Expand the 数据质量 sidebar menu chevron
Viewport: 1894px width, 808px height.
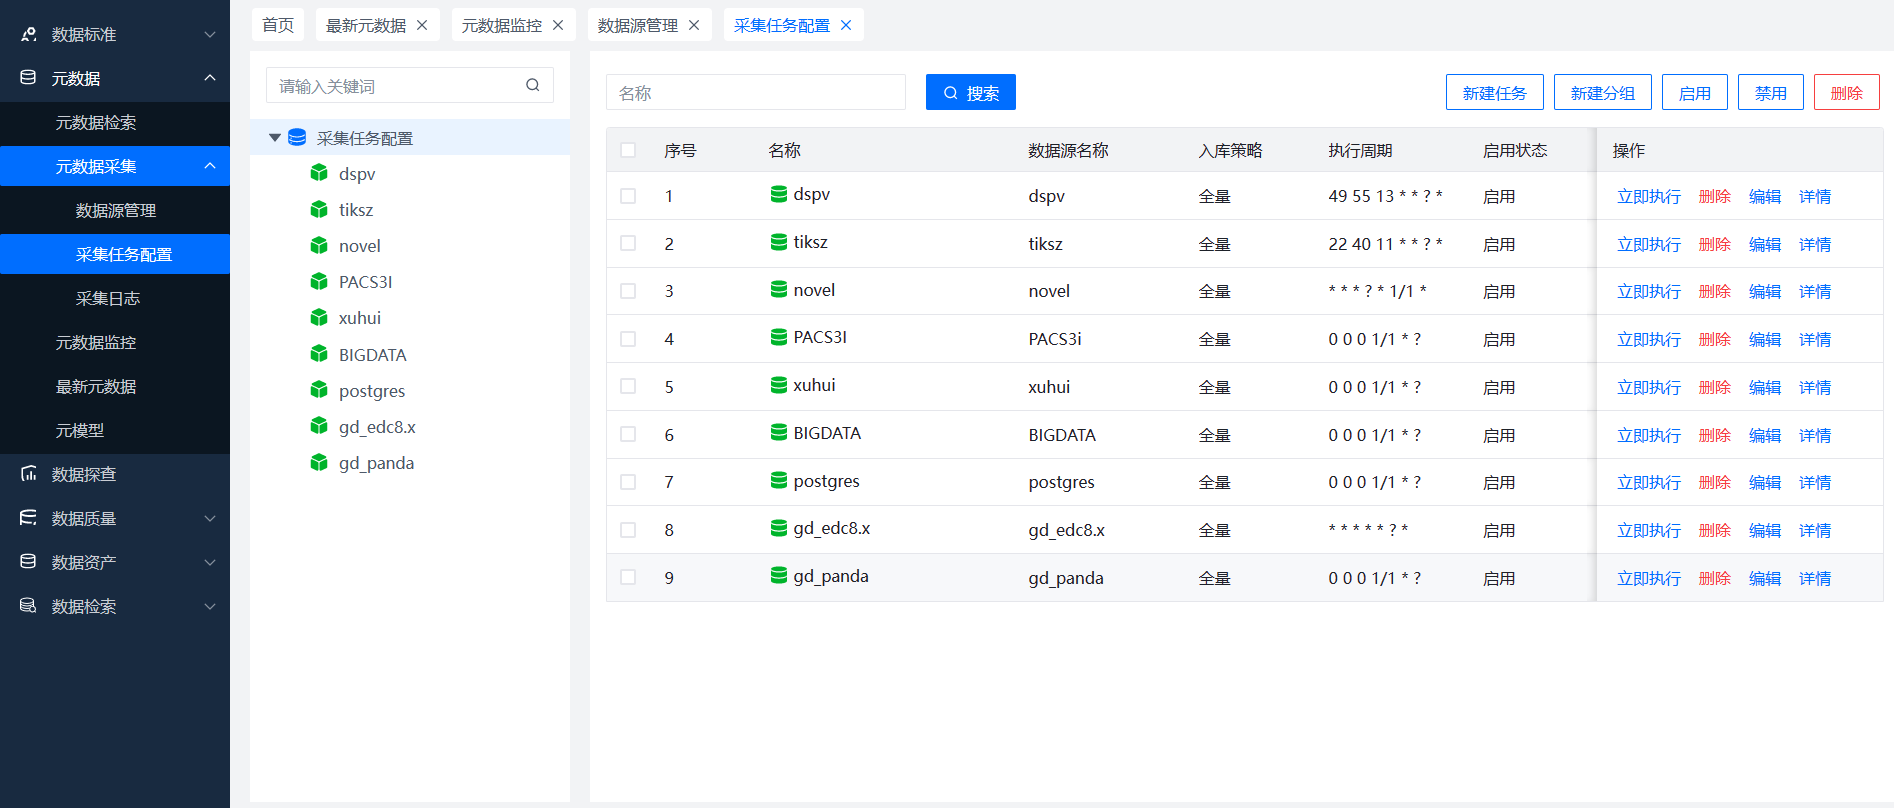click(210, 518)
